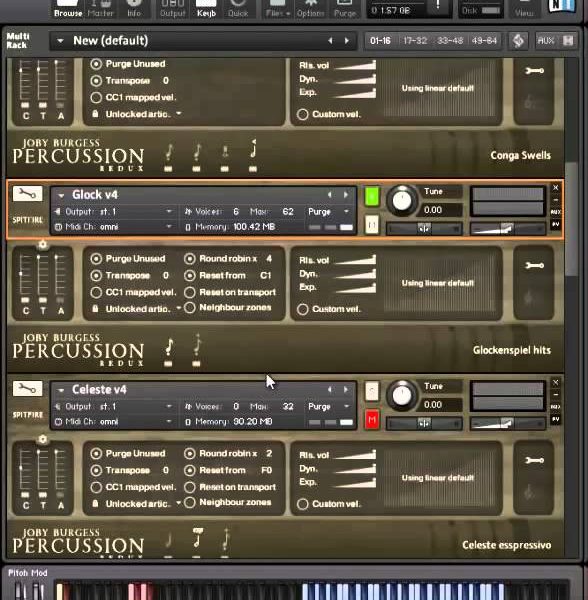Open the Options gear in toolbar
Screen dimensions: 588x600
[x=310, y=9]
